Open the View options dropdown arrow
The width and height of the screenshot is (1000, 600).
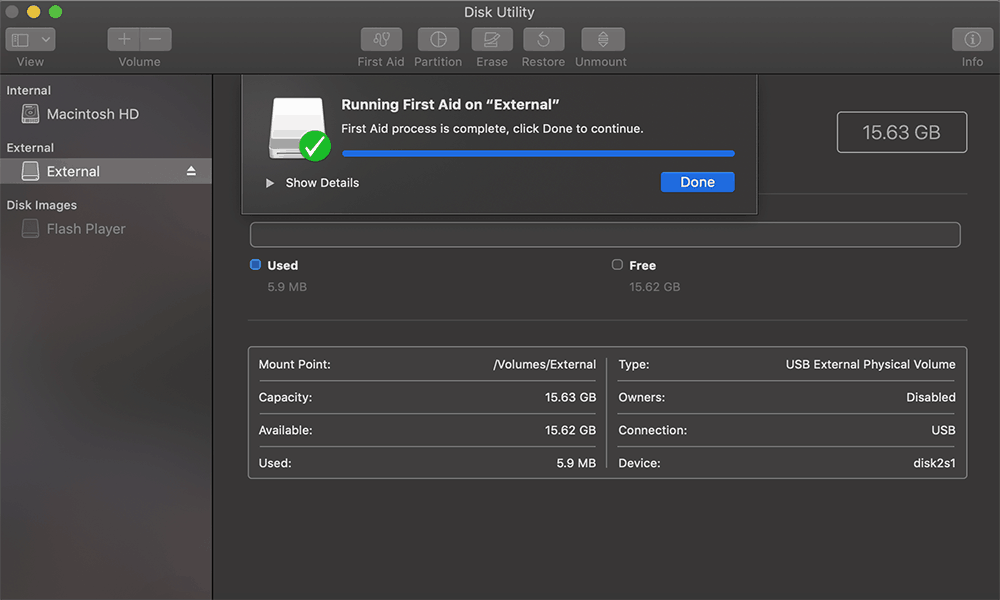coord(46,40)
